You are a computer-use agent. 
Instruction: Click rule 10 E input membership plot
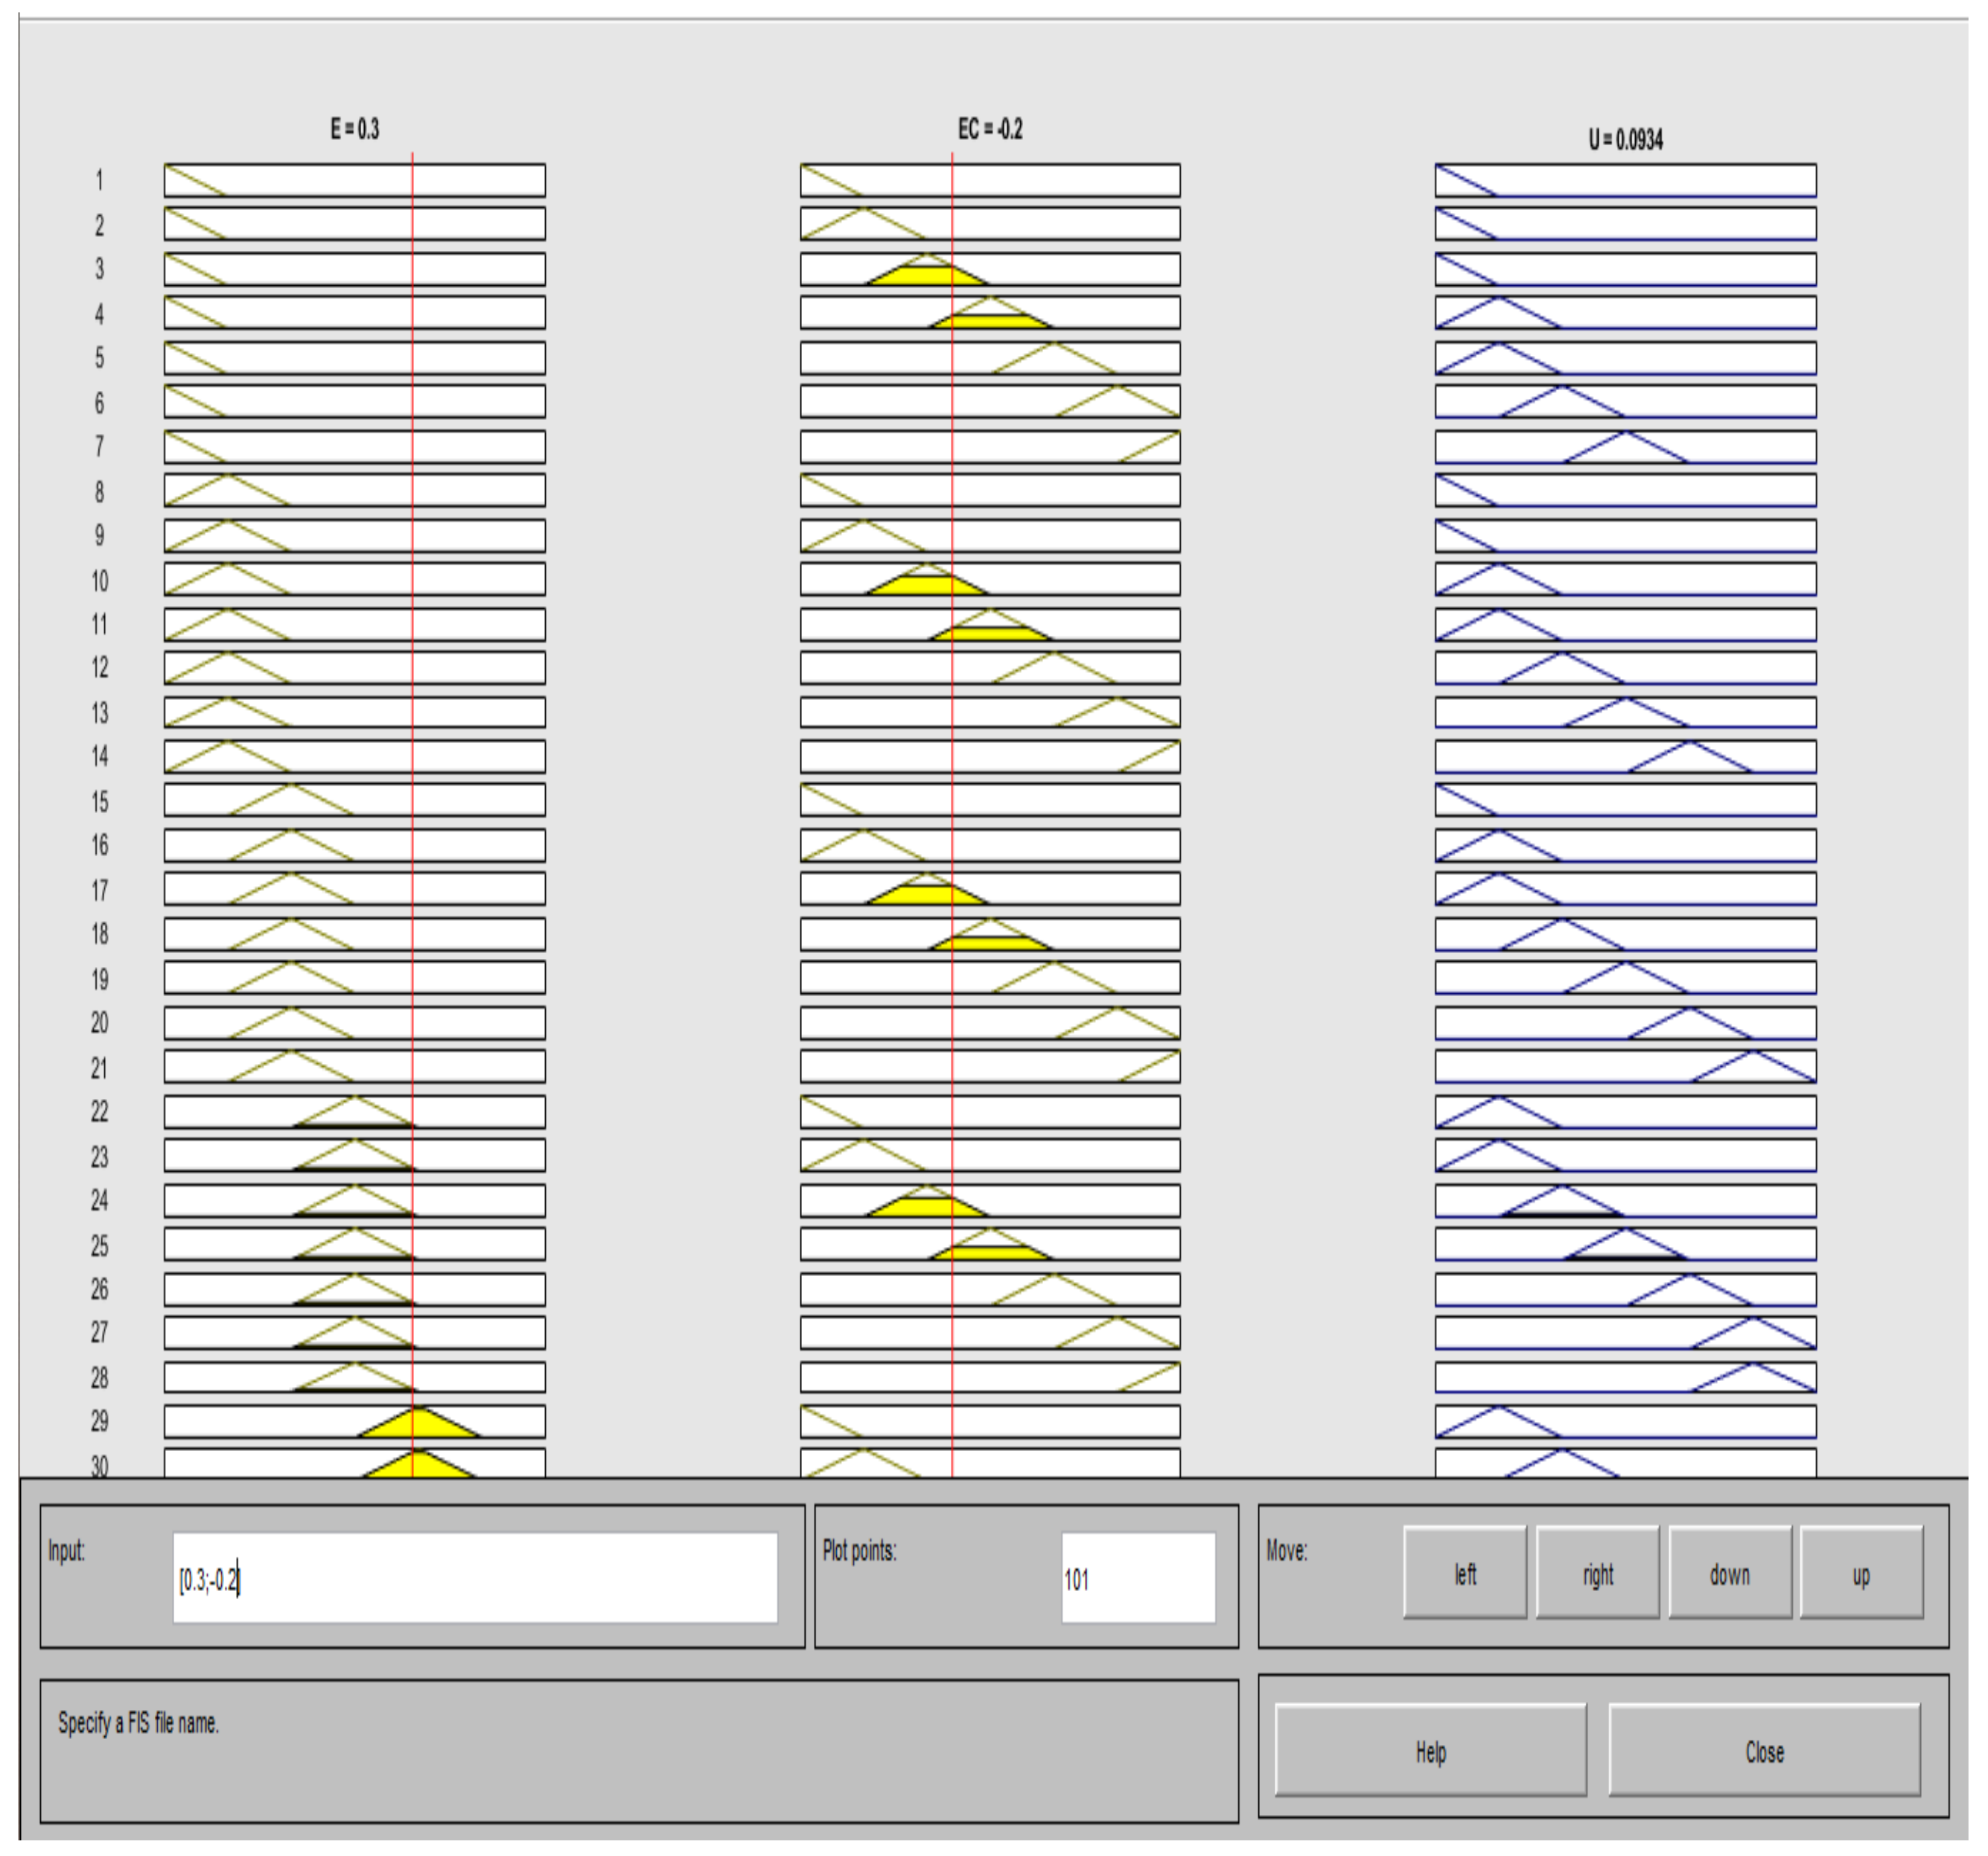coord(354,579)
